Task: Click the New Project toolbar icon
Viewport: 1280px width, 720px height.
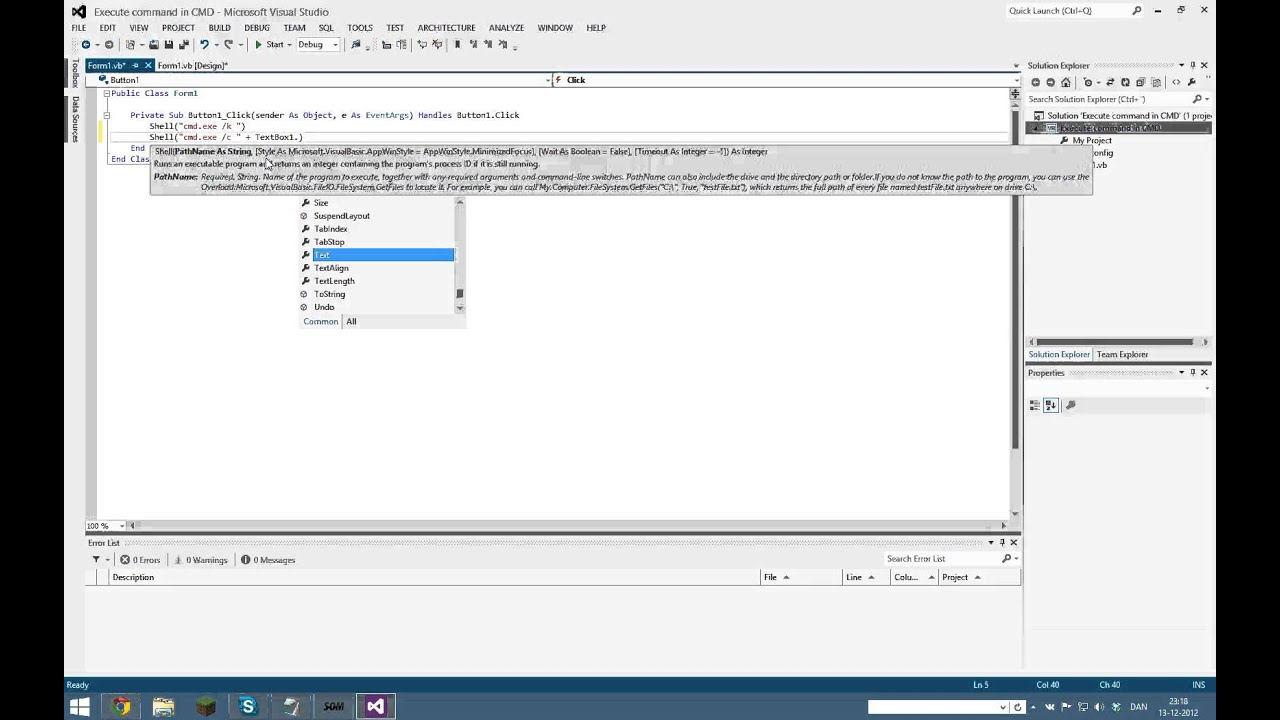Action: pyautogui.click(x=130, y=45)
